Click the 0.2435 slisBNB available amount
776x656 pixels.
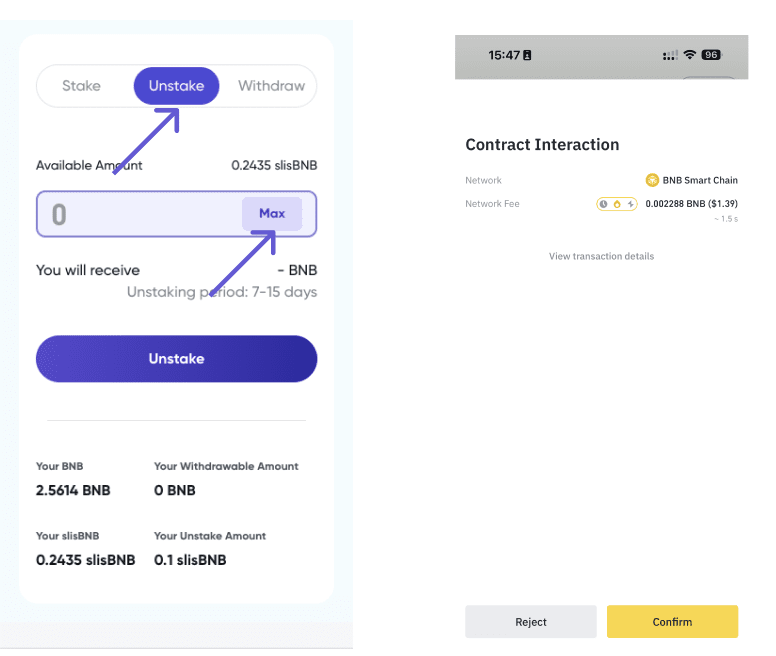274,166
